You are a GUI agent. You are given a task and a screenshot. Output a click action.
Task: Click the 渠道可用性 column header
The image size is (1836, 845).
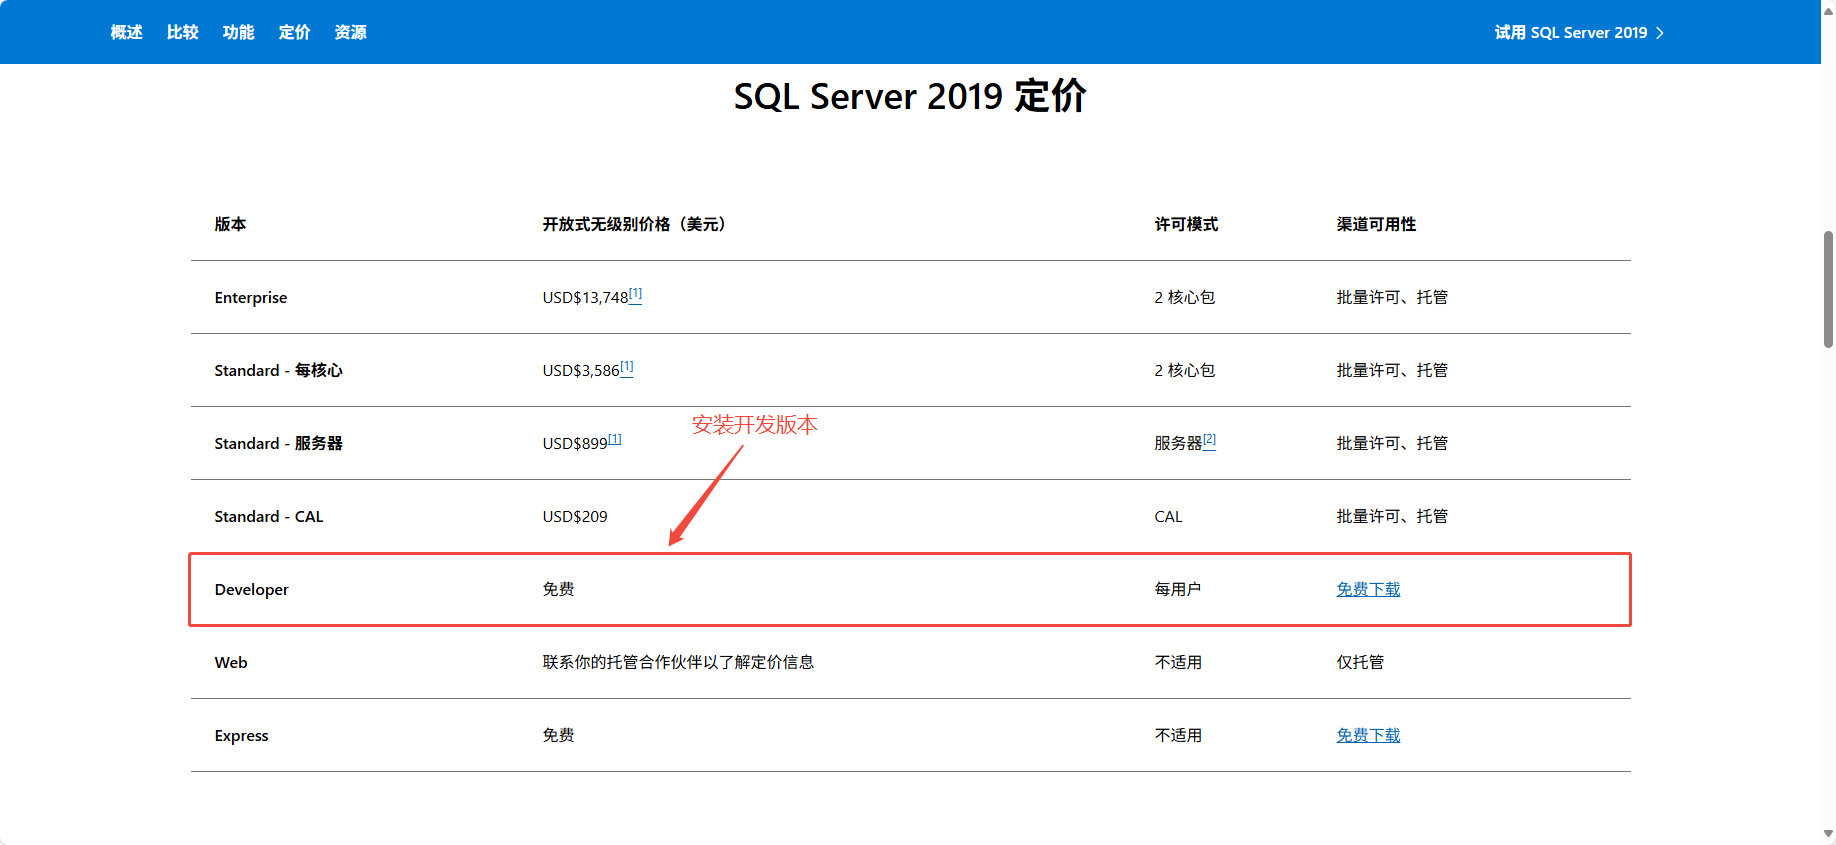1376,224
